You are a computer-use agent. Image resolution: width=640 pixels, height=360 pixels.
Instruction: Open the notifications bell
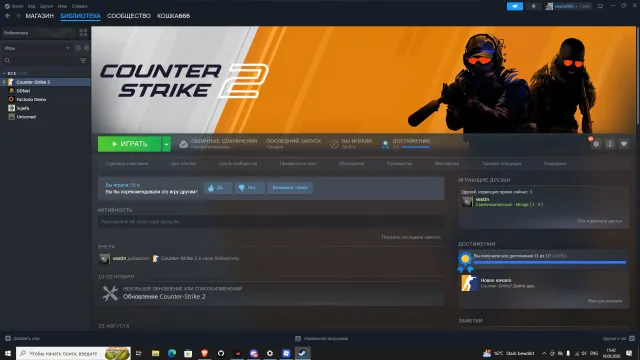pos(533,6)
